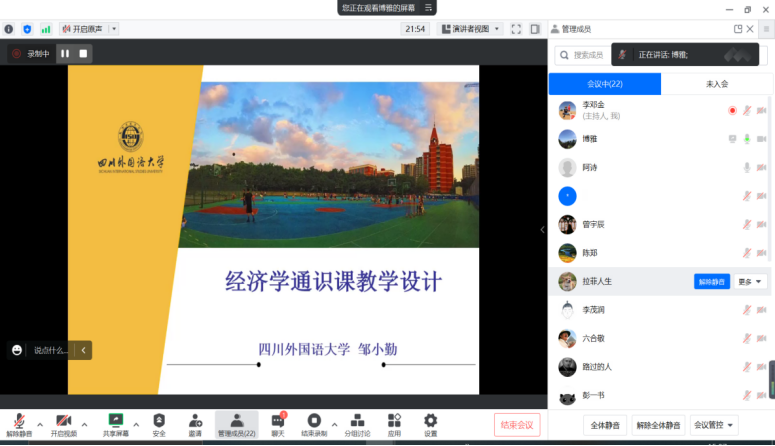Click the meeting info icon at top left

pyautogui.click(x=9, y=29)
